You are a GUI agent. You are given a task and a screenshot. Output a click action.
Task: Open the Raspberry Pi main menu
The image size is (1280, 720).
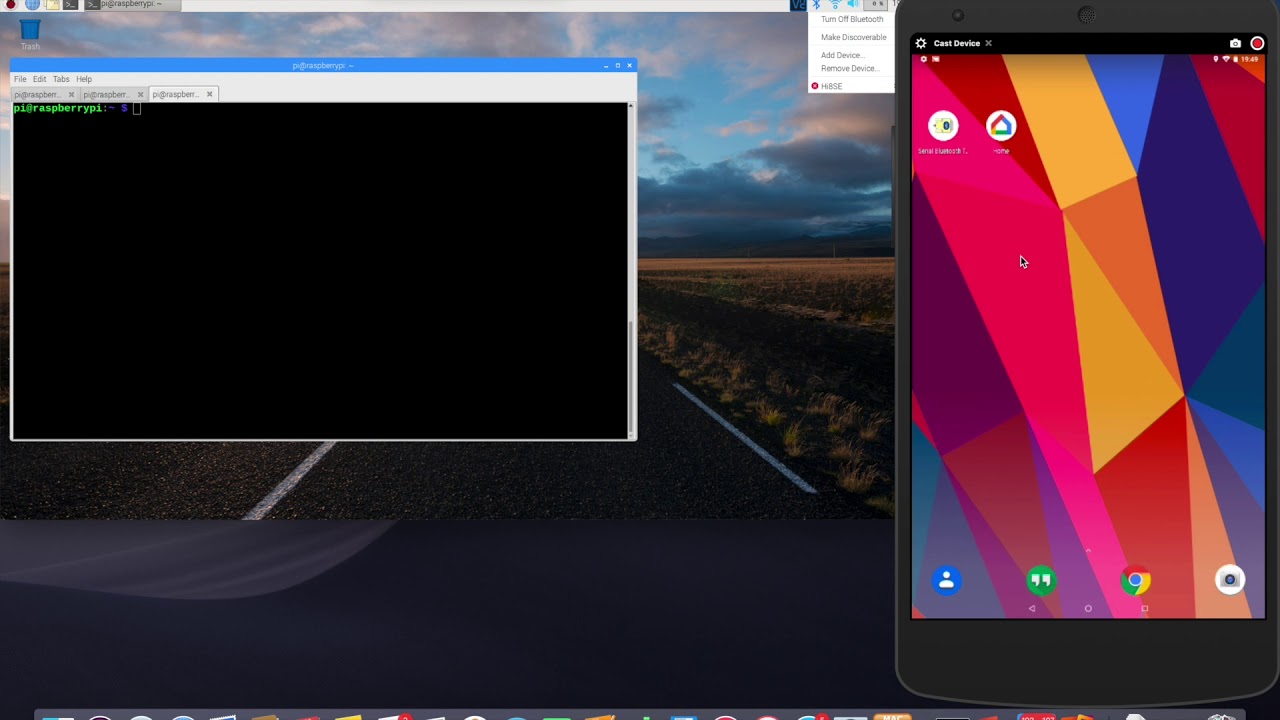click(x=11, y=4)
